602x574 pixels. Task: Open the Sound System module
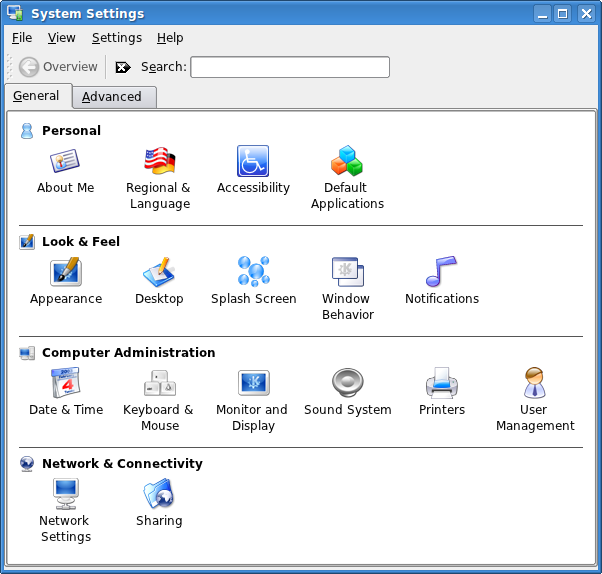(x=347, y=392)
